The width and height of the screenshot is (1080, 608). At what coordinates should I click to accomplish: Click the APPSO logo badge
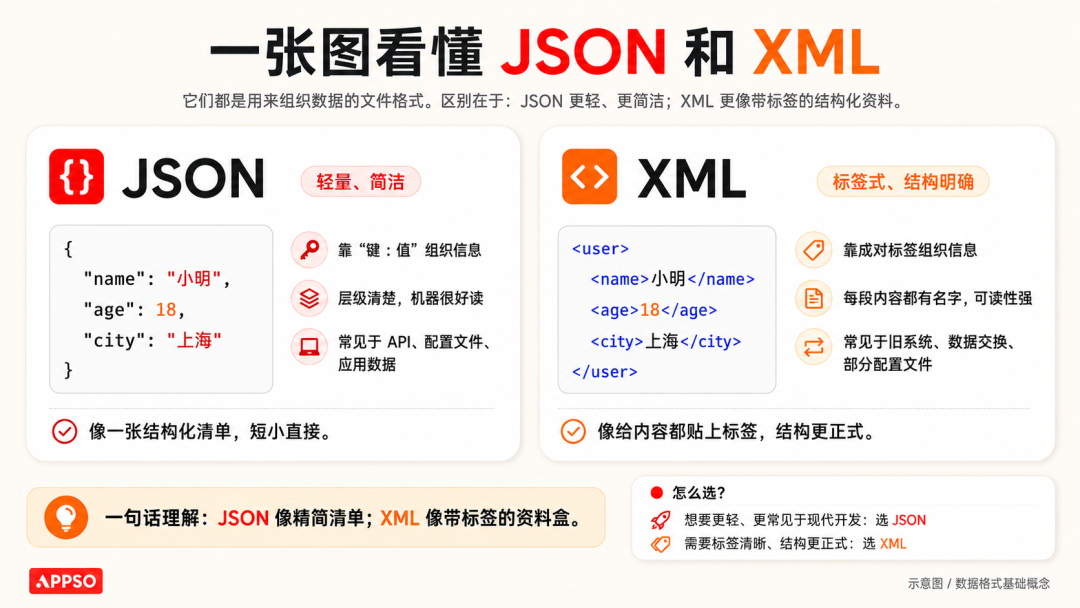point(66,581)
